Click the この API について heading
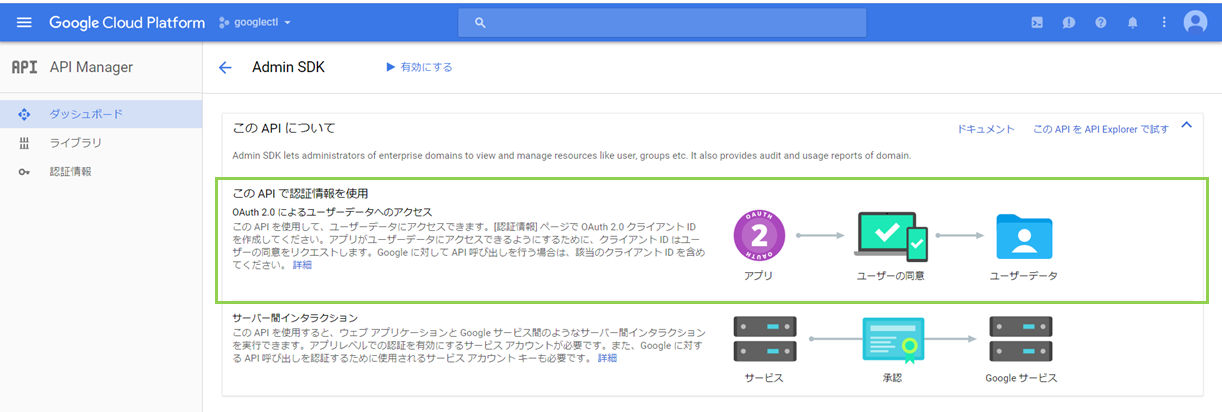The height and width of the screenshot is (412, 1222). [x=284, y=128]
